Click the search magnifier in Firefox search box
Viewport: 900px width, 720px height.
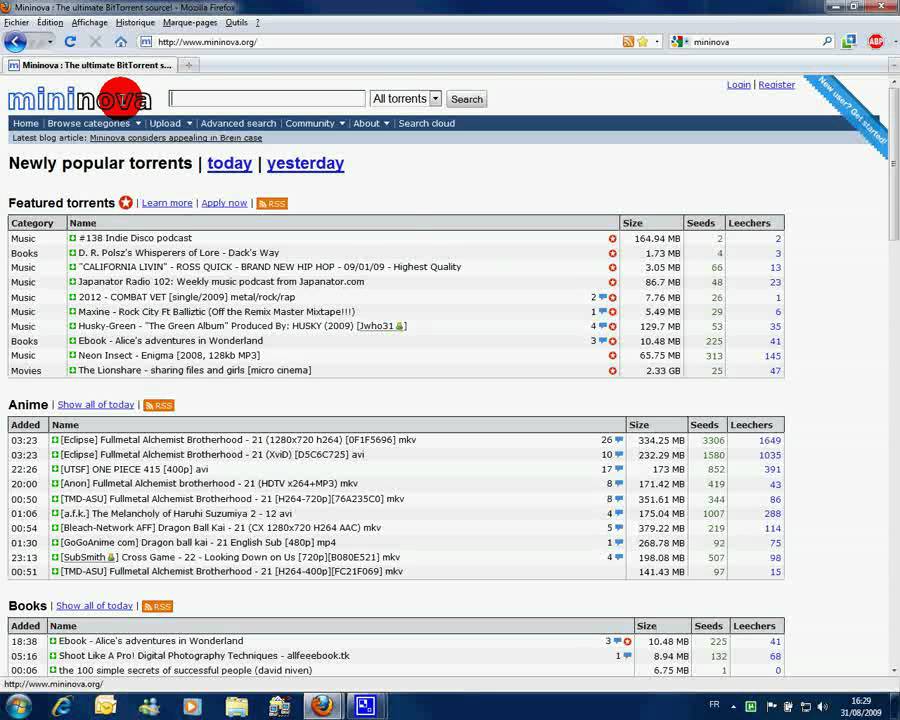[x=827, y=41]
